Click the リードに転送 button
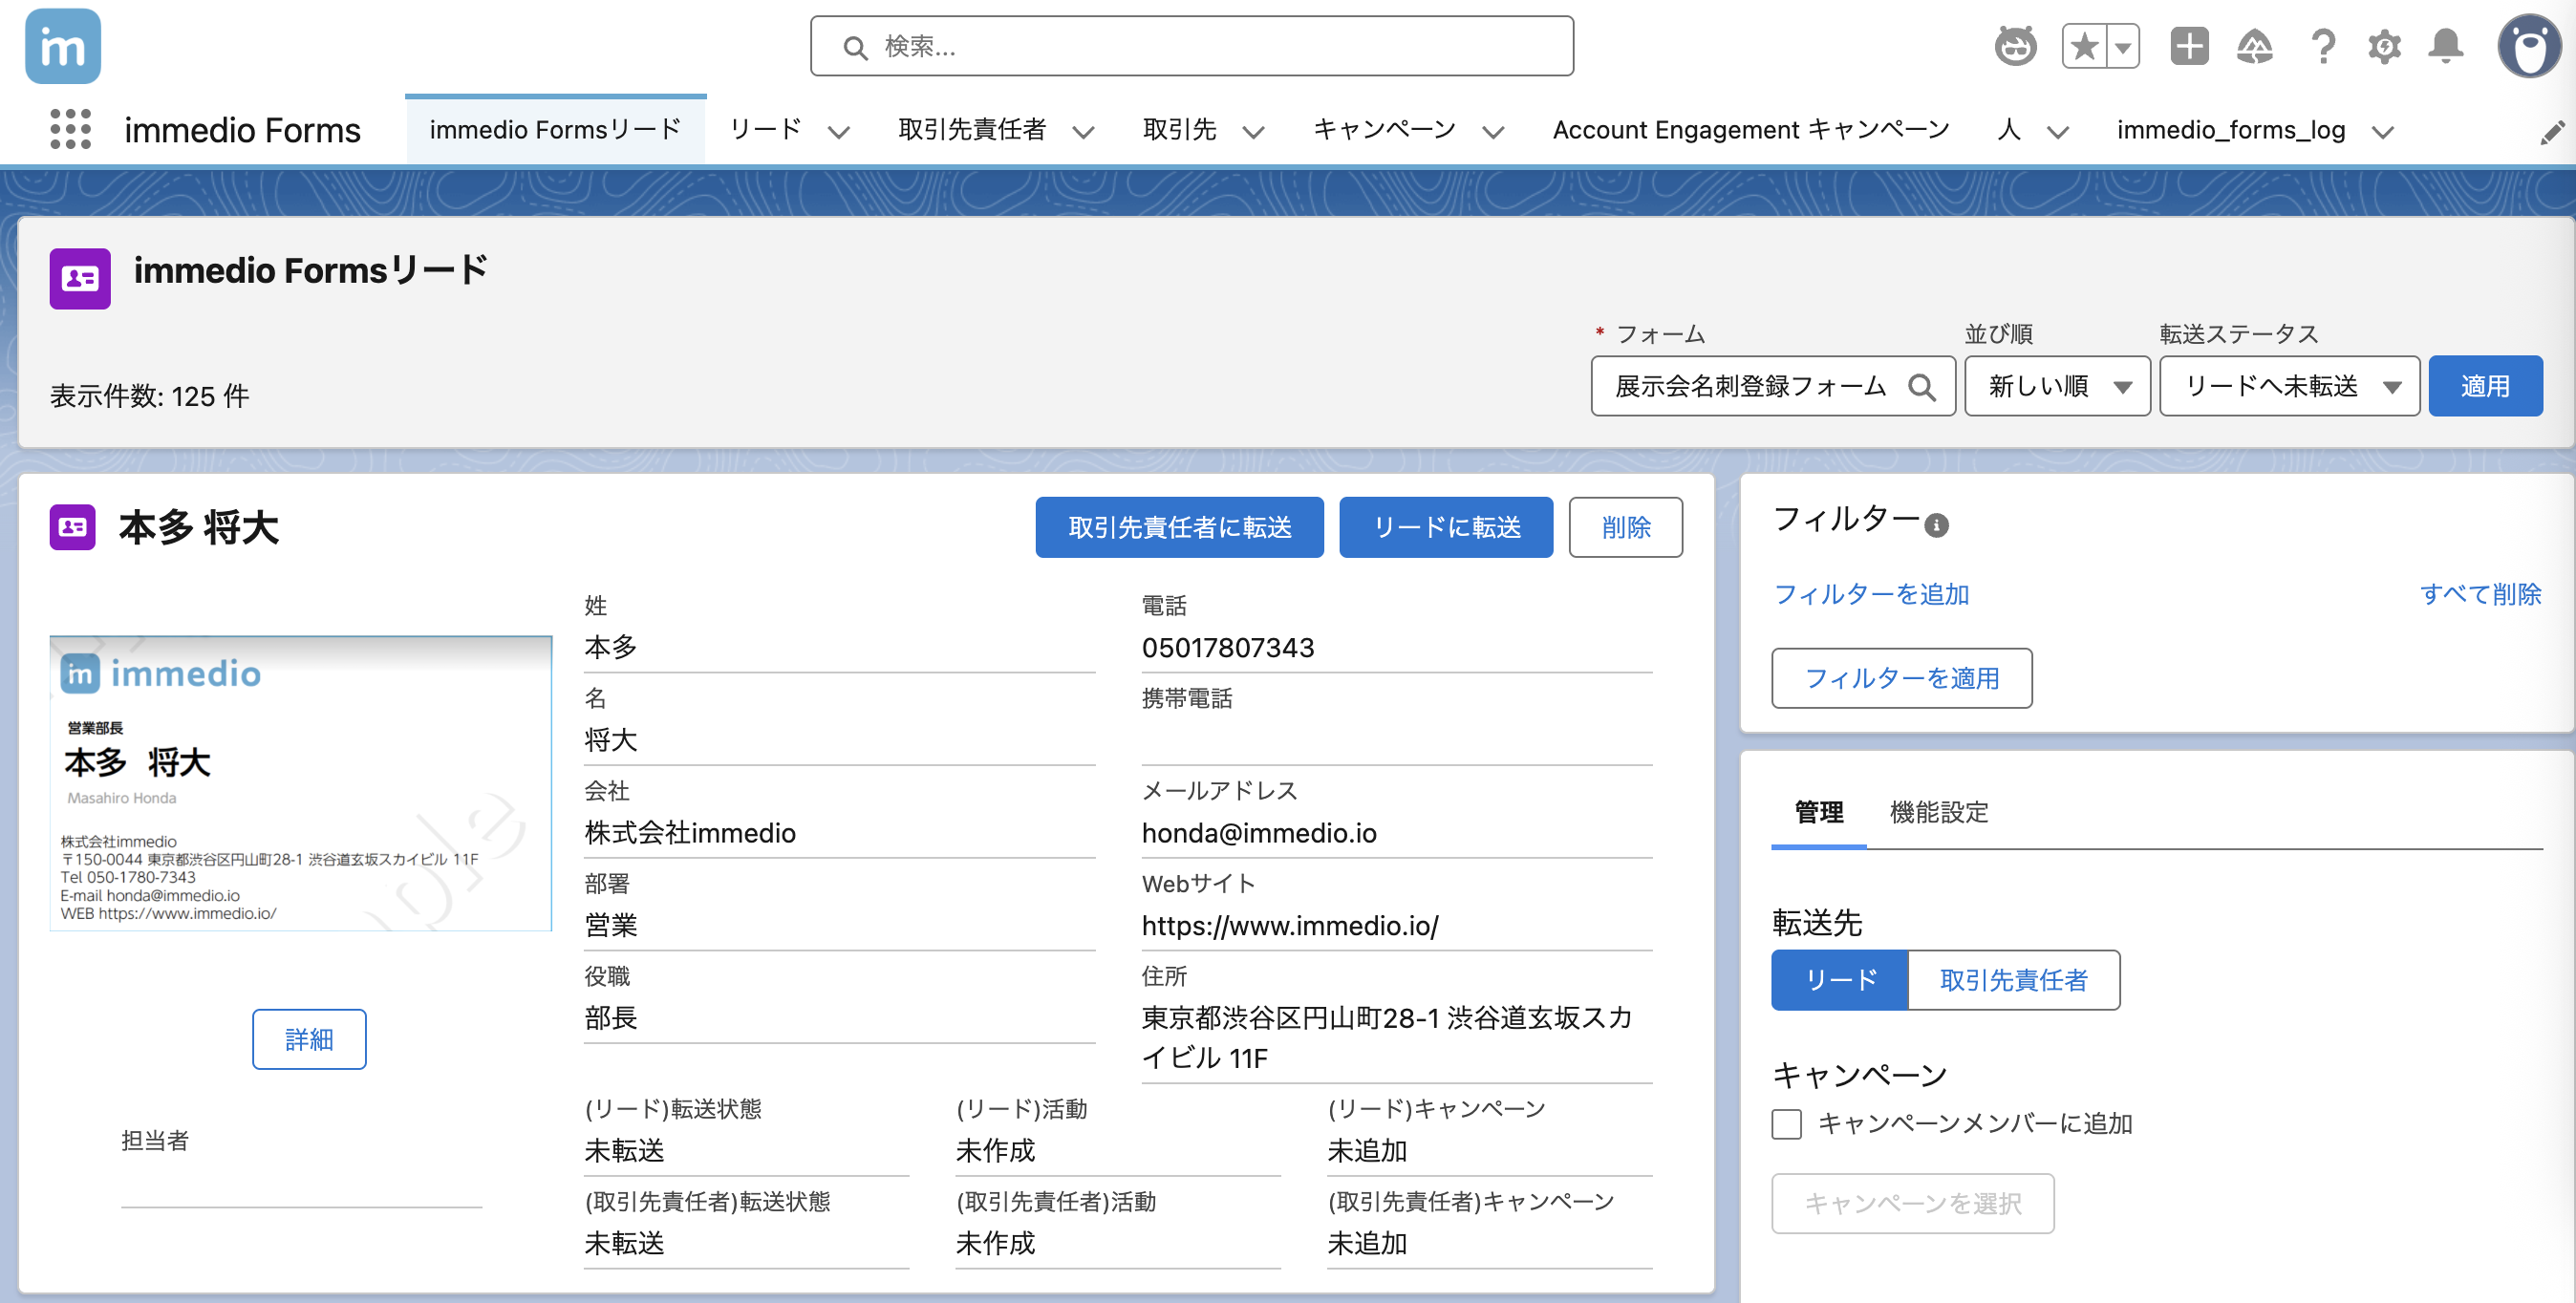This screenshot has height=1303, width=2576. [1445, 527]
